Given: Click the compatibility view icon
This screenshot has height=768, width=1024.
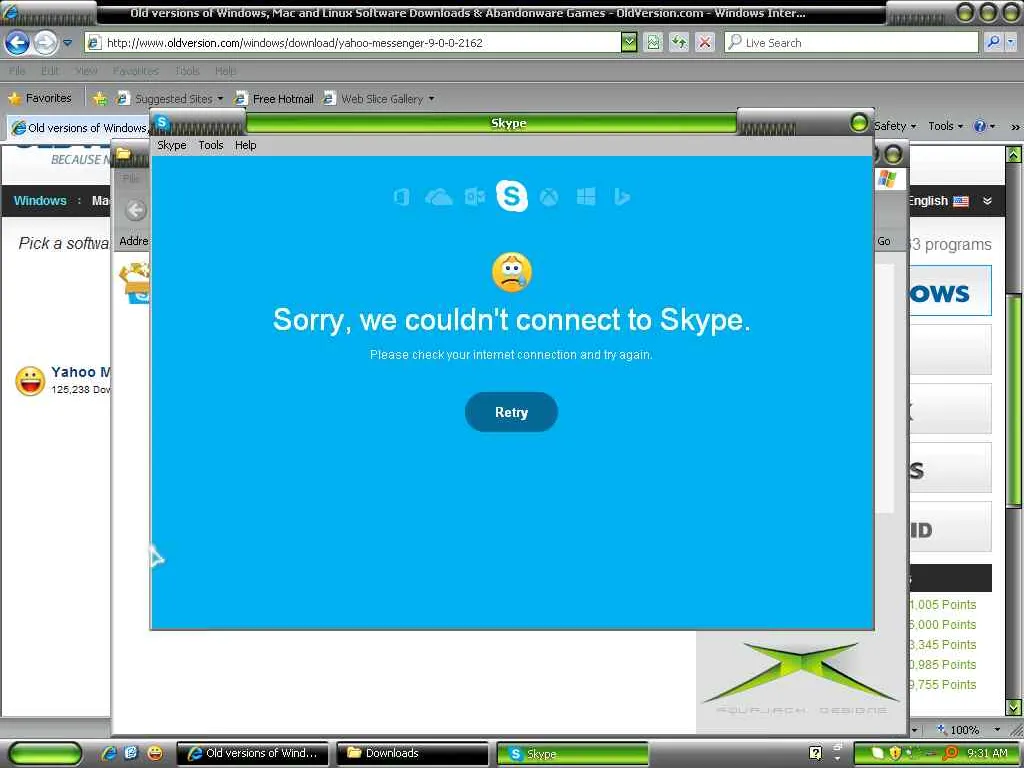Looking at the screenshot, I should point(653,43).
